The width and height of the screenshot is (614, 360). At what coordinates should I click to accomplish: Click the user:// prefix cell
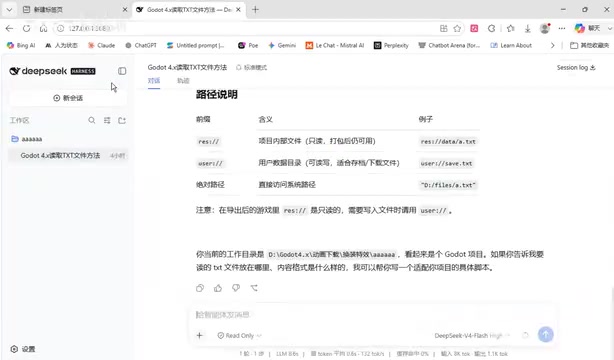point(210,163)
